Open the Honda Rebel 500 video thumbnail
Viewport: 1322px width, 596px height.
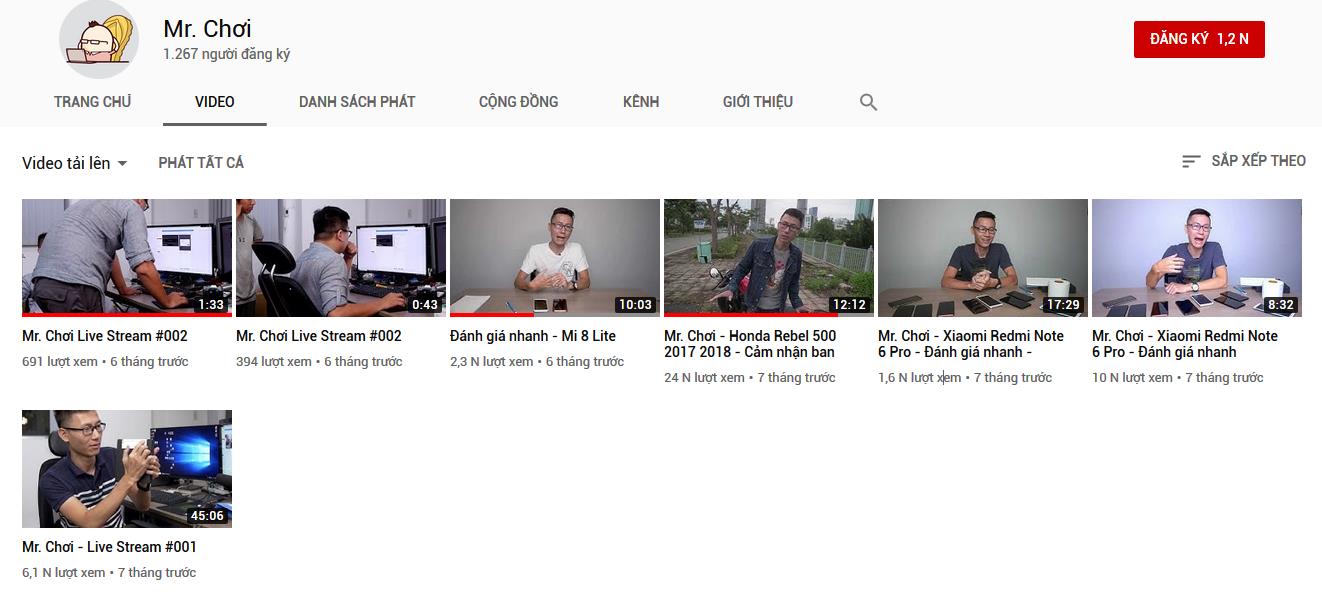769,257
